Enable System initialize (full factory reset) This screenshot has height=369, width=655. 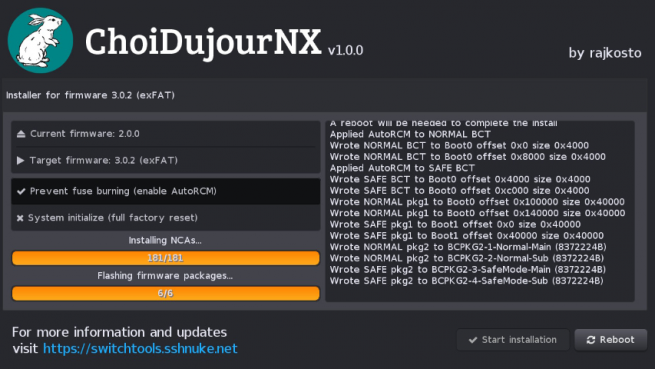pyautogui.click(x=166, y=218)
